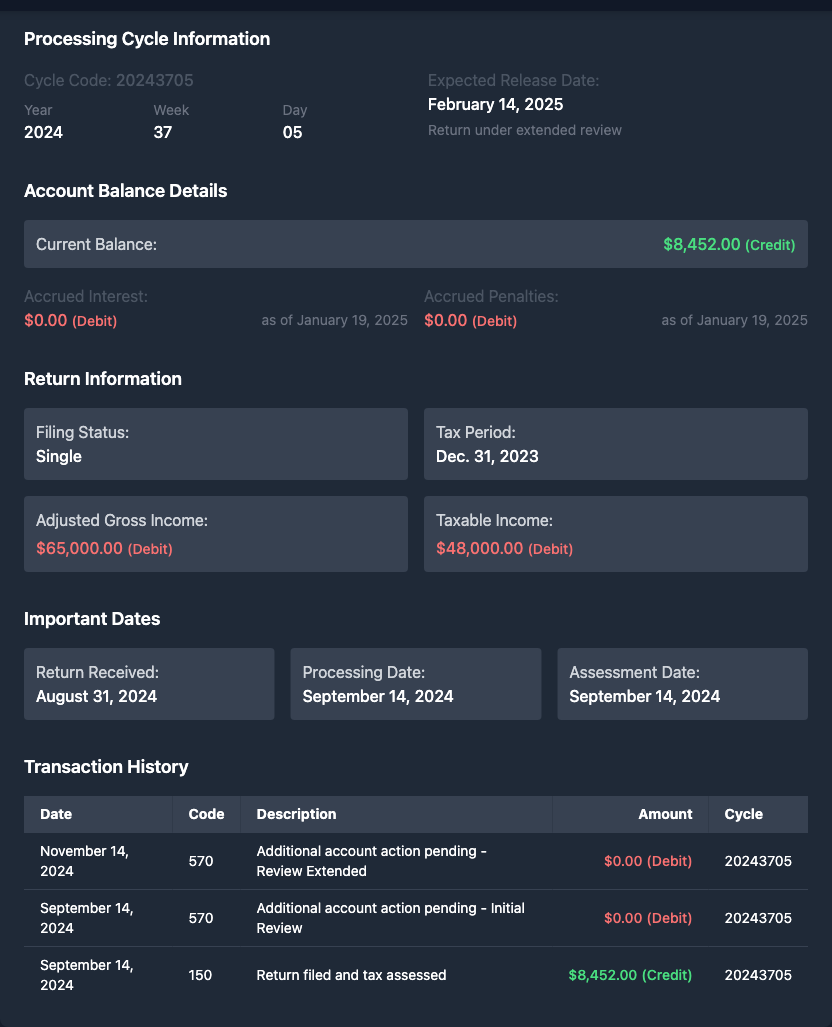
Task: Click the Description column header
Action: 296,814
